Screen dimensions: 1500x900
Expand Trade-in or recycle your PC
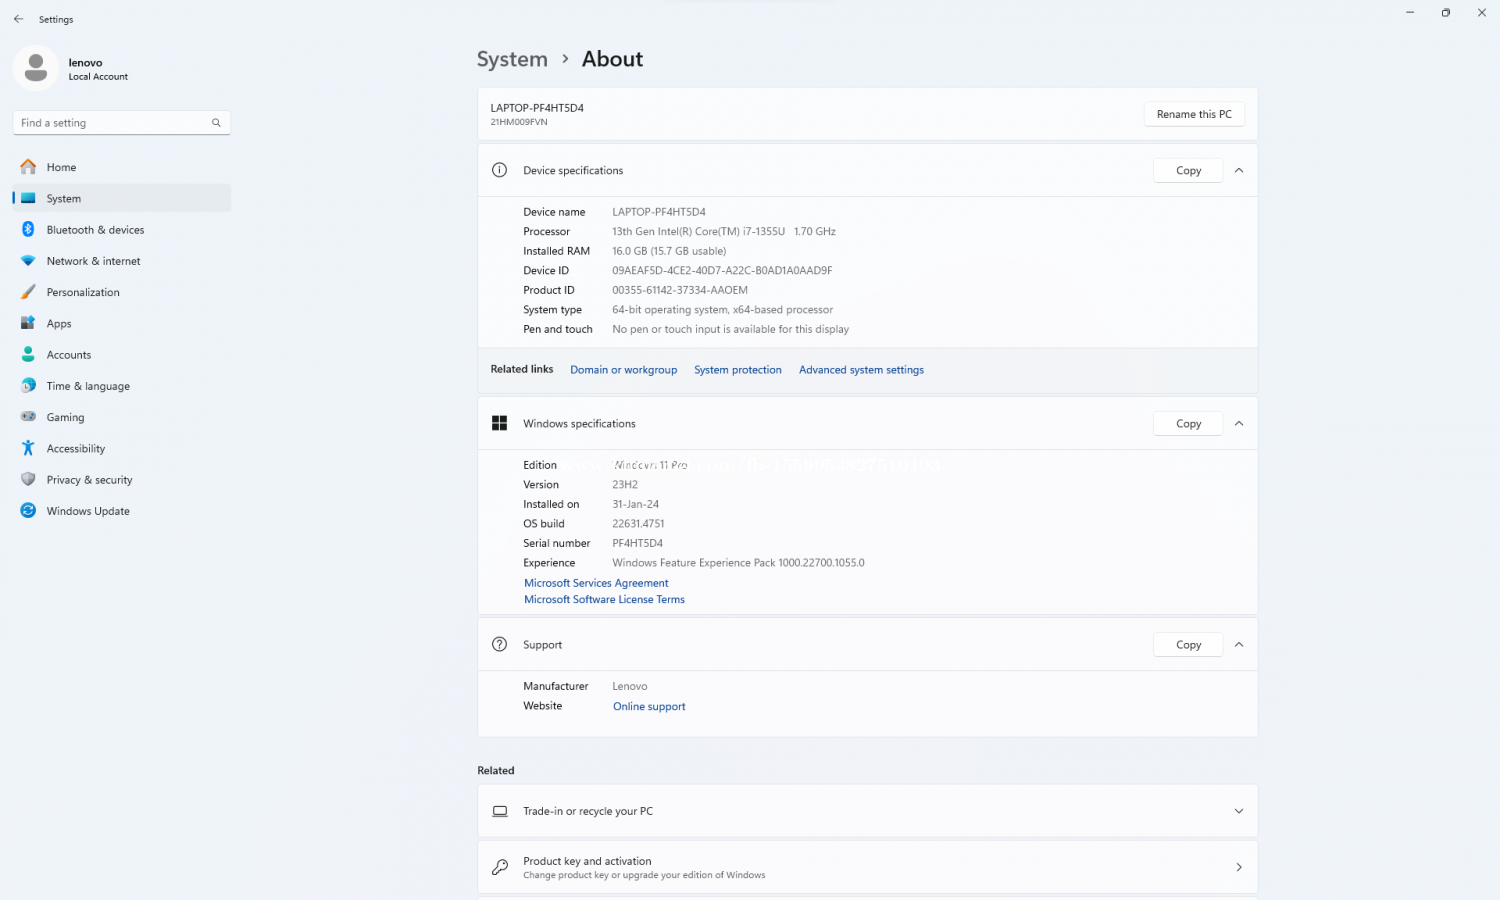point(1239,811)
